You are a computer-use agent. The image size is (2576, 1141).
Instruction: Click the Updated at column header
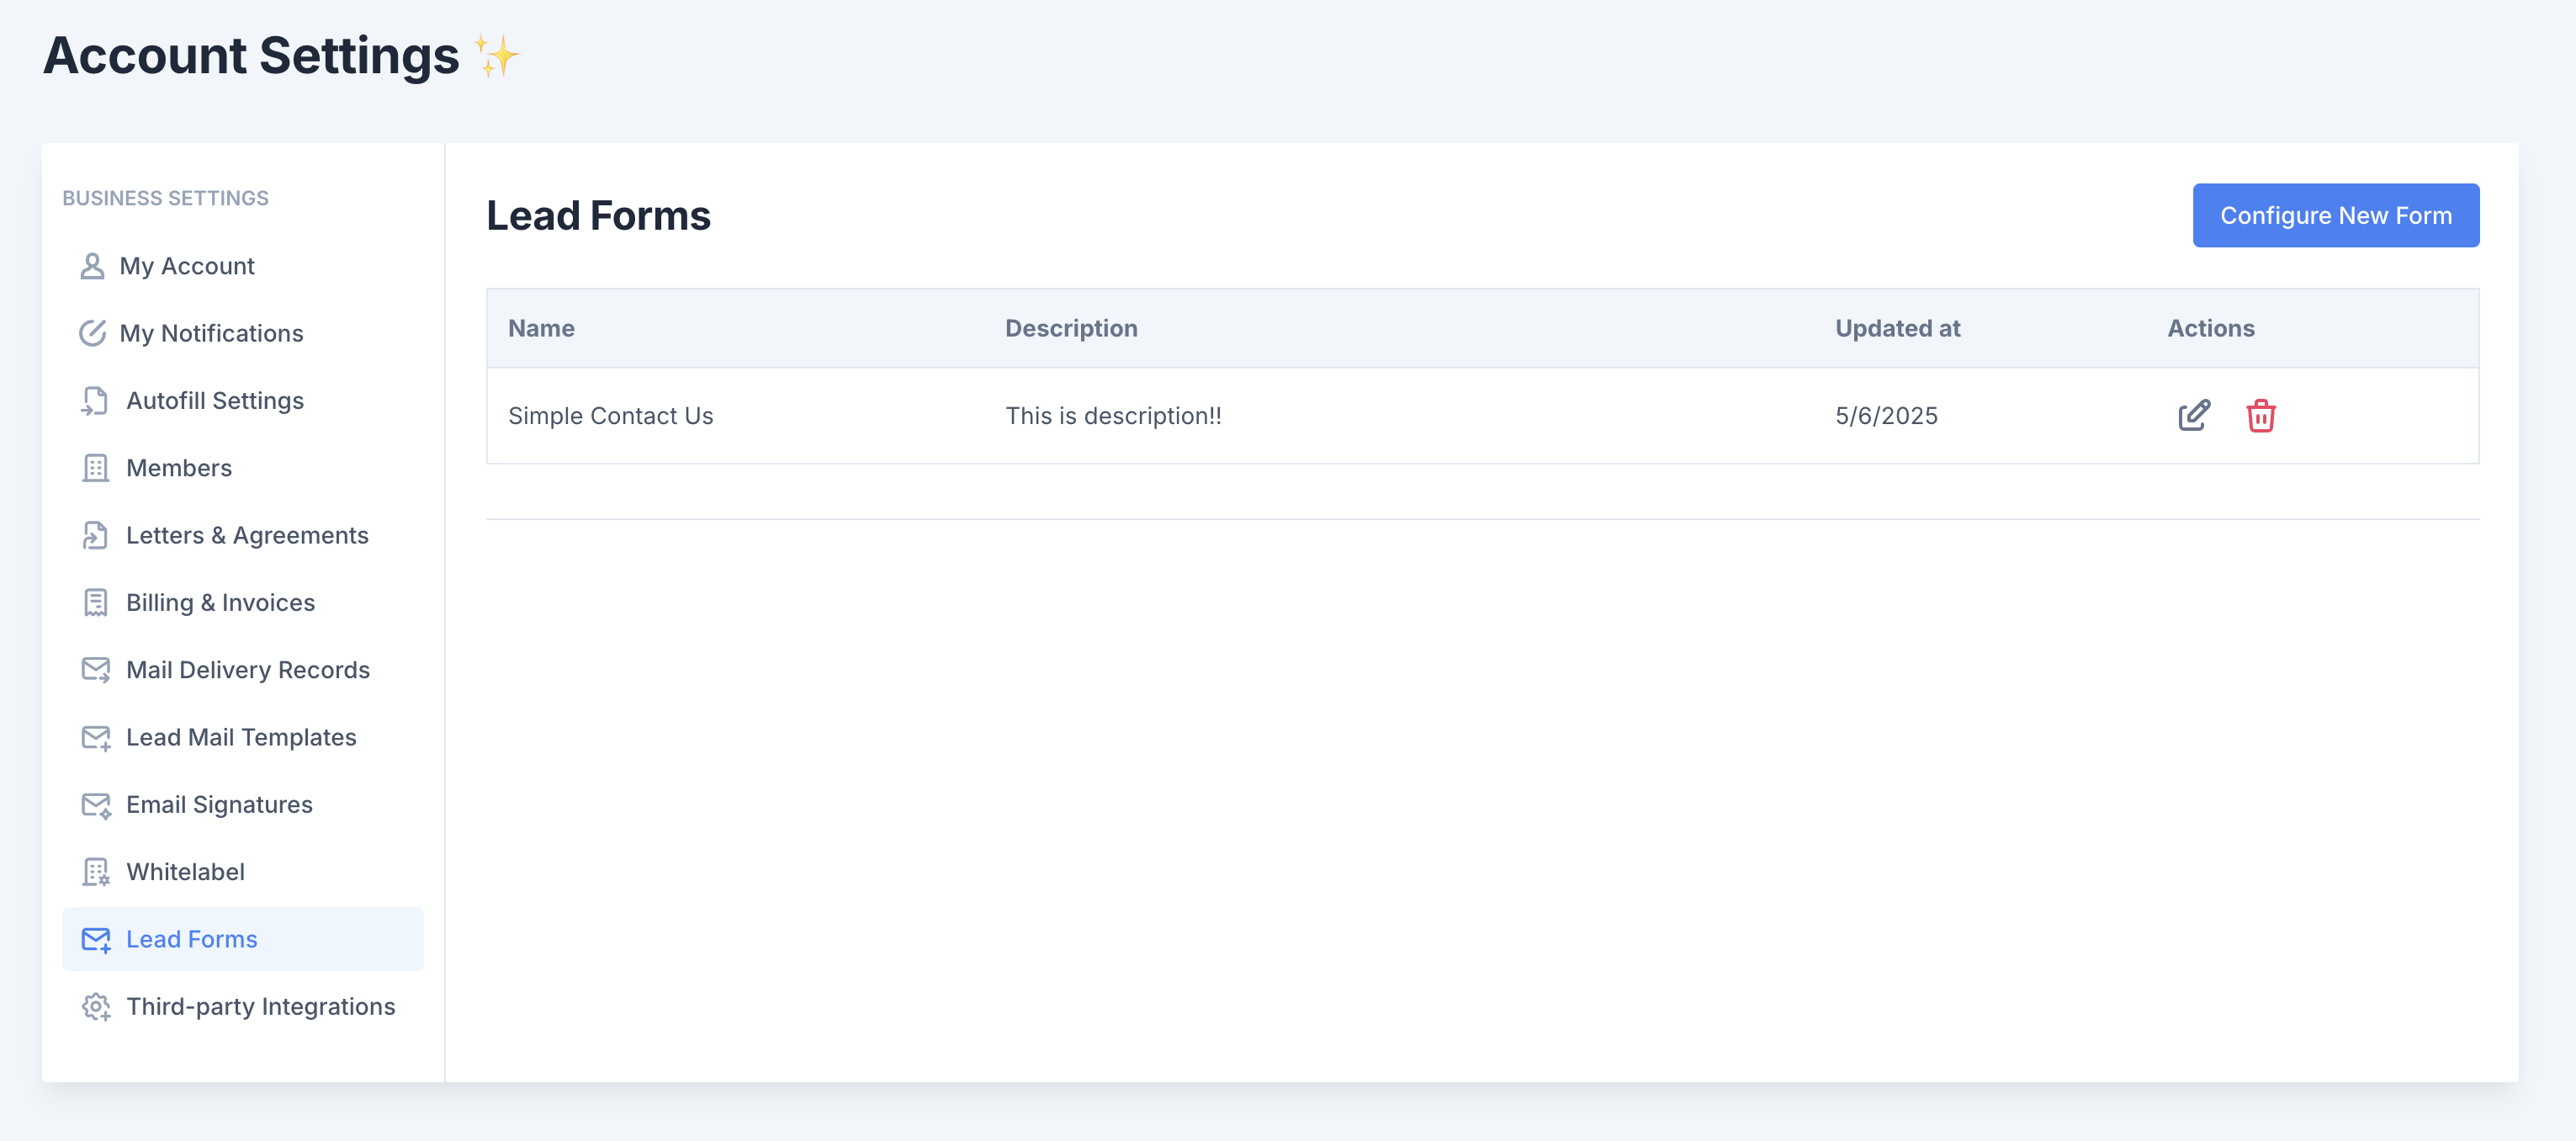(x=1897, y=328)
